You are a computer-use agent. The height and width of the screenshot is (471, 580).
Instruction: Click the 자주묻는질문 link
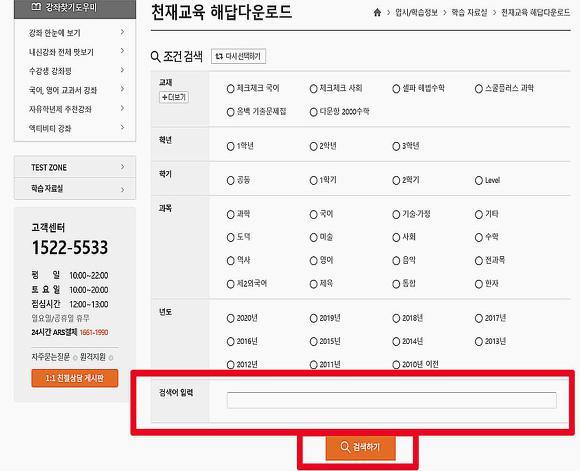coord(50,357)
